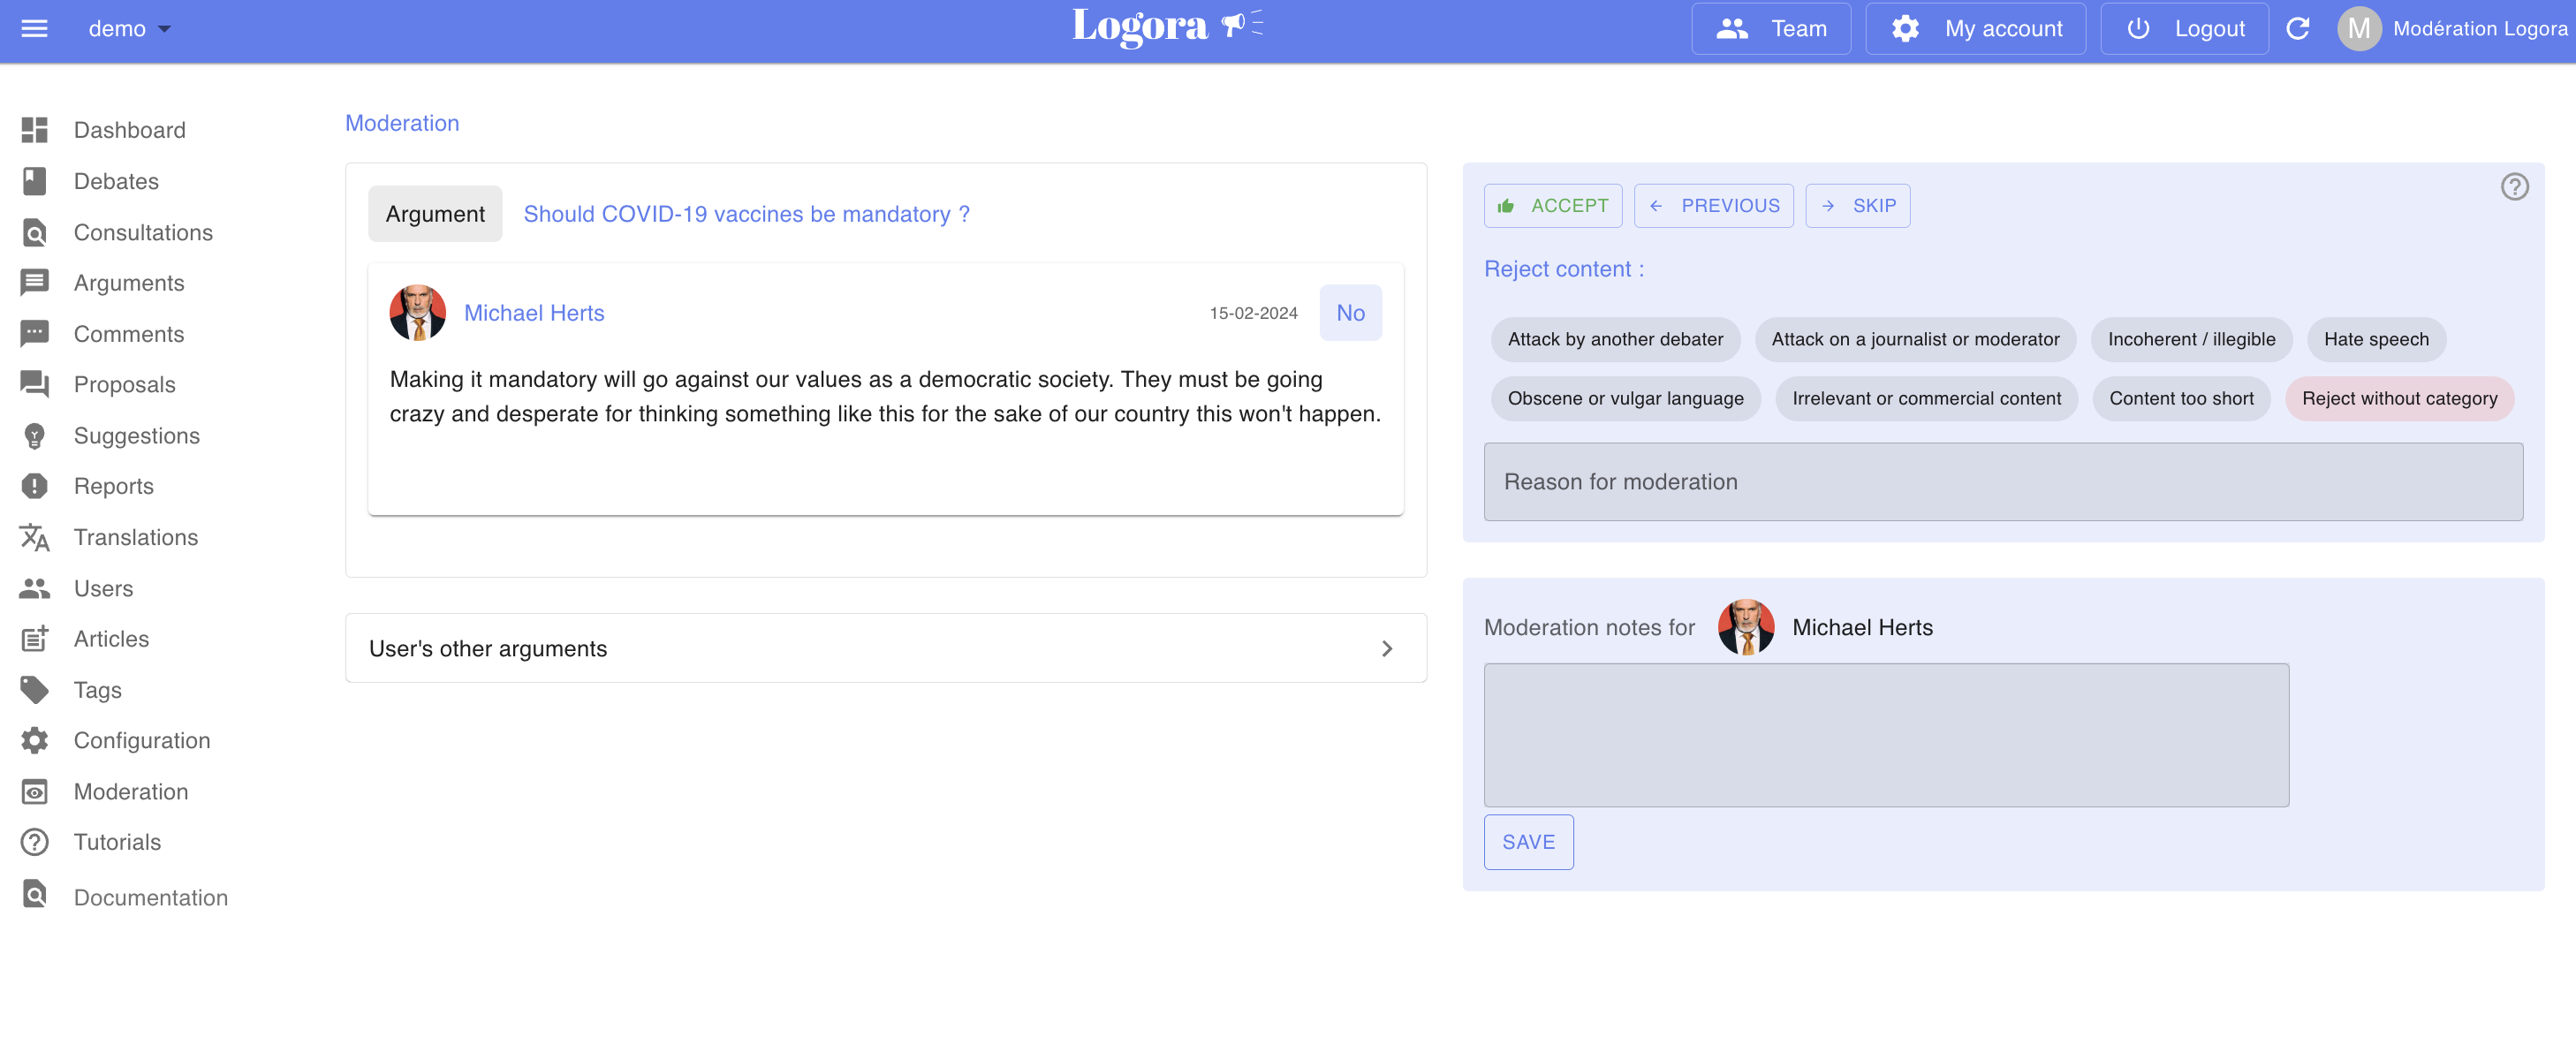The height and width of the screenshot is (1060, 2576).
Task: Choose Hate speech rejection reason
Action: pyautogui.click(x=2376, y=339)
